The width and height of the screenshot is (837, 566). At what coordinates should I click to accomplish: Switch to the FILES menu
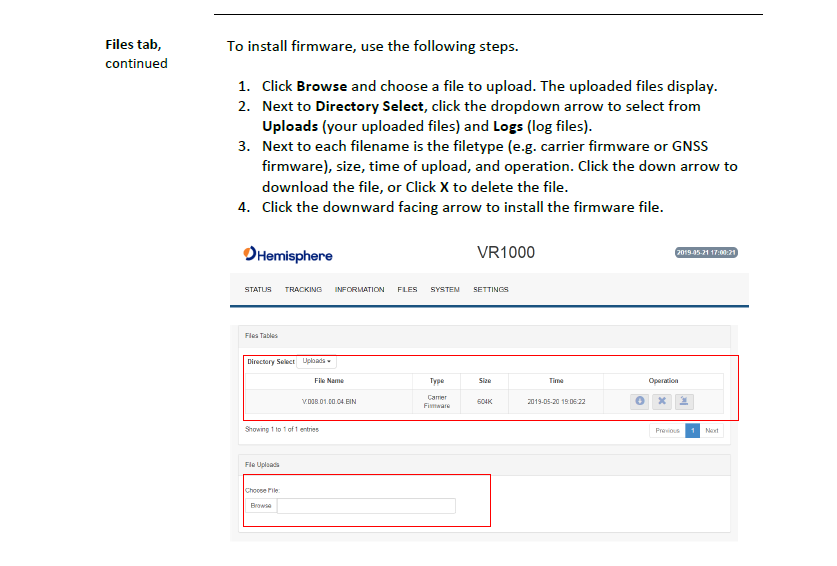pyautogui.click(x=407, y=290)
